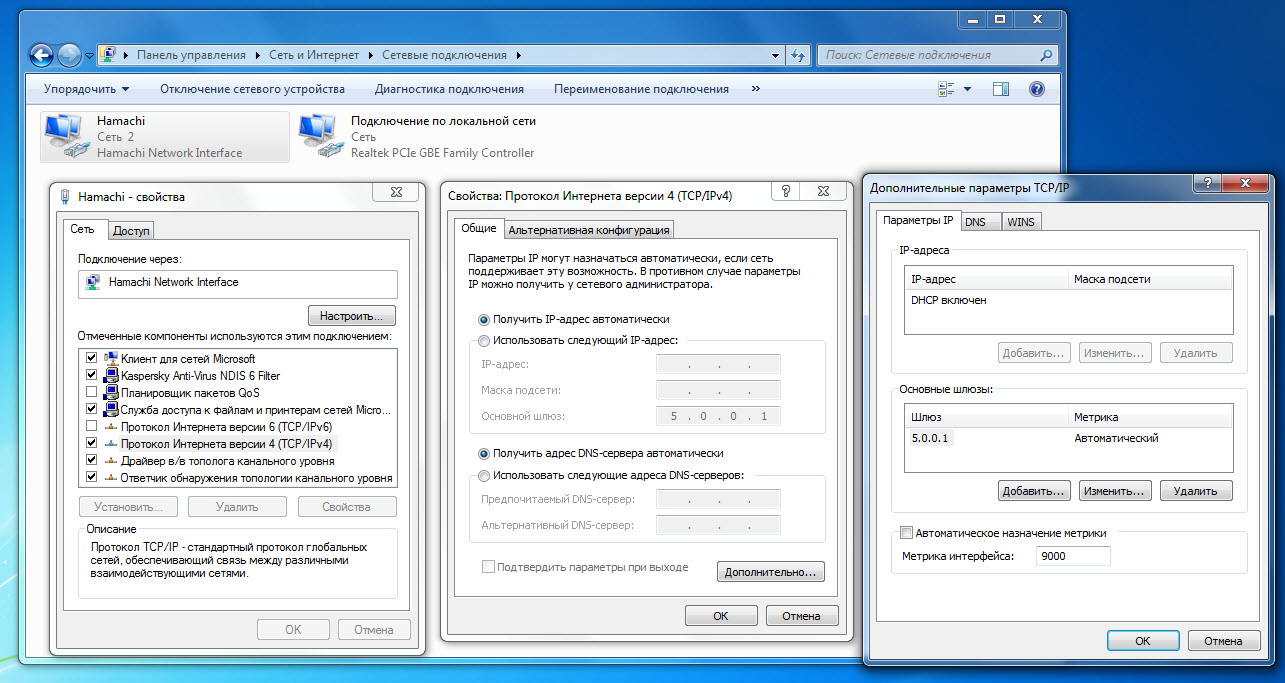Check 'Планировщик пакетов QoS' checkbox

[92, 392]
